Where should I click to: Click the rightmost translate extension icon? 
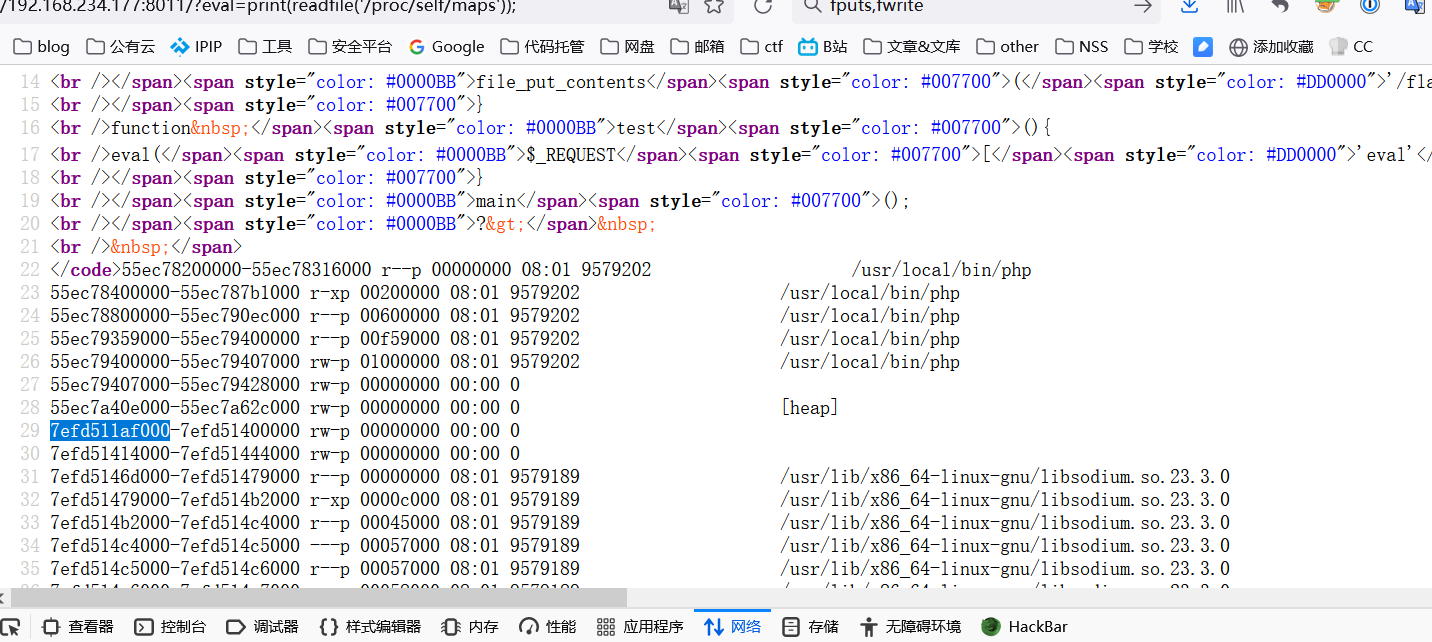coord(1415,7)
